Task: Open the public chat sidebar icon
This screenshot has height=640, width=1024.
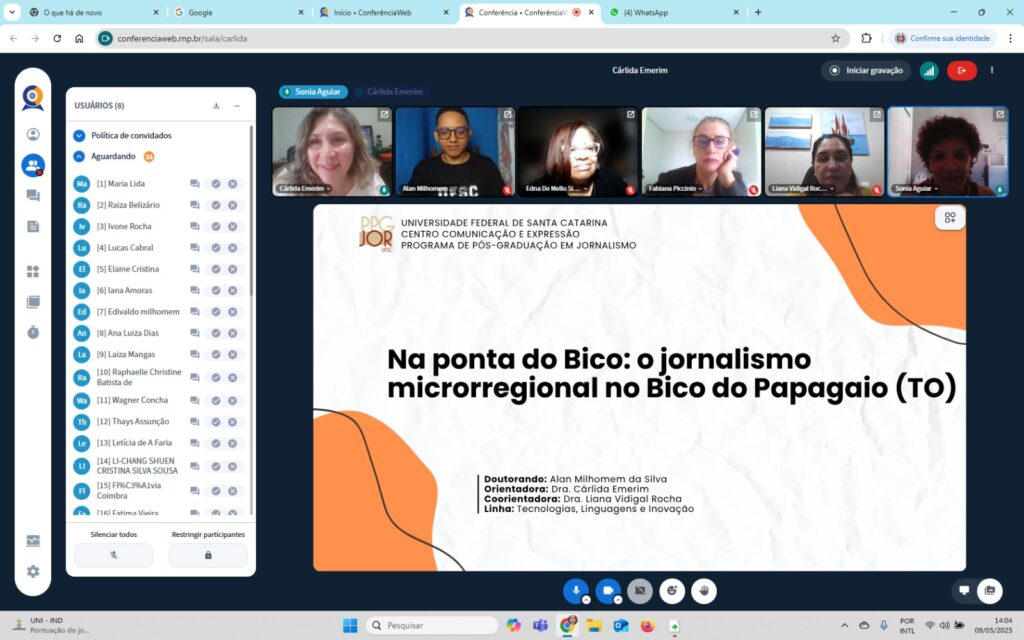Action: [x=33, y=195]
